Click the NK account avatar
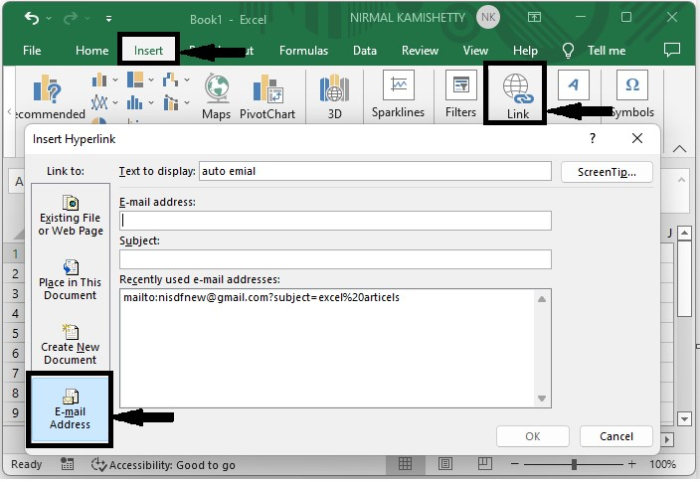The height and width of the screenshot is (482, 700). click(x=488, y=17)
